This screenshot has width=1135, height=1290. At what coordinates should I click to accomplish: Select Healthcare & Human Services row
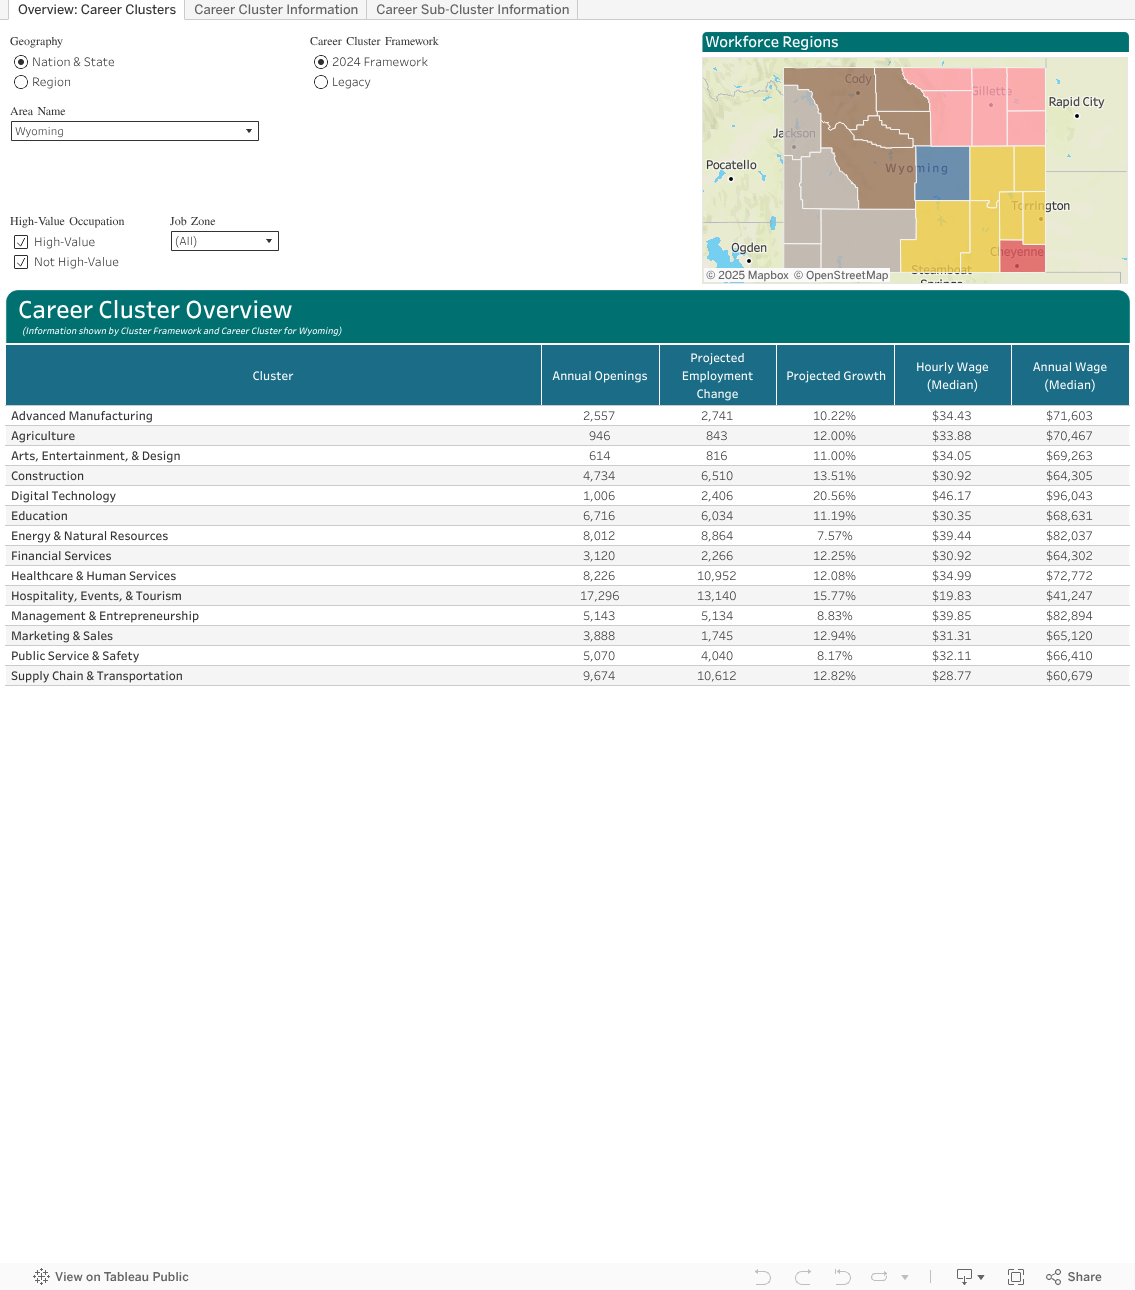pos(567,576)
